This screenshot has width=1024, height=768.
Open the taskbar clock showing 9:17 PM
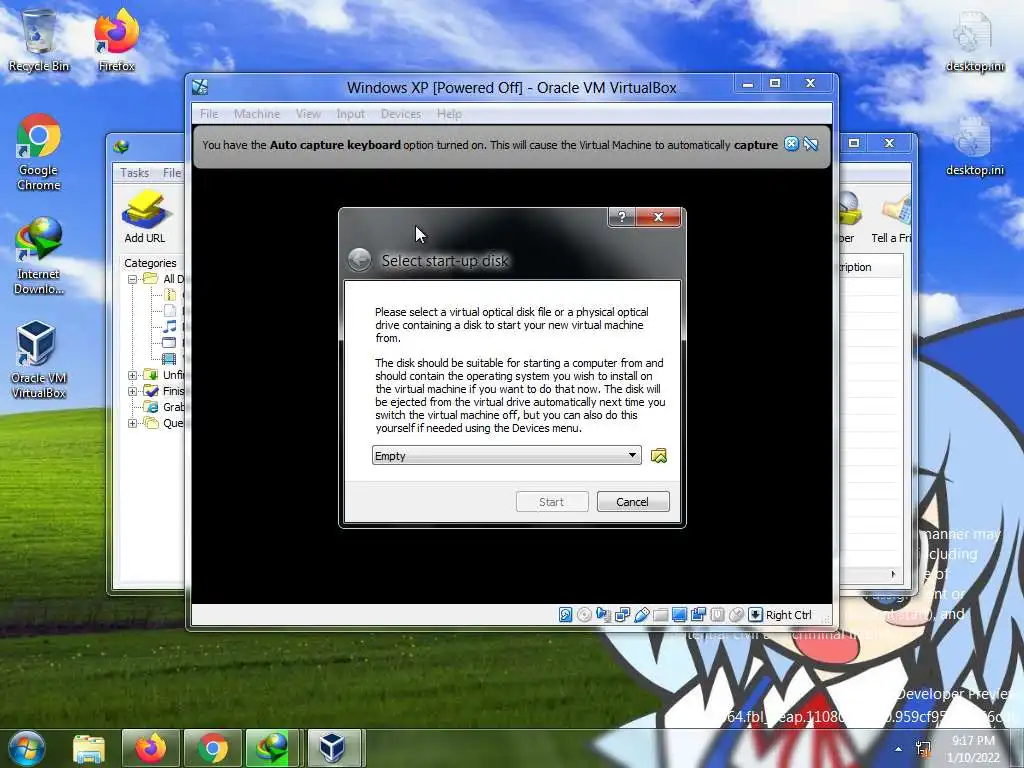coord(973,749)
